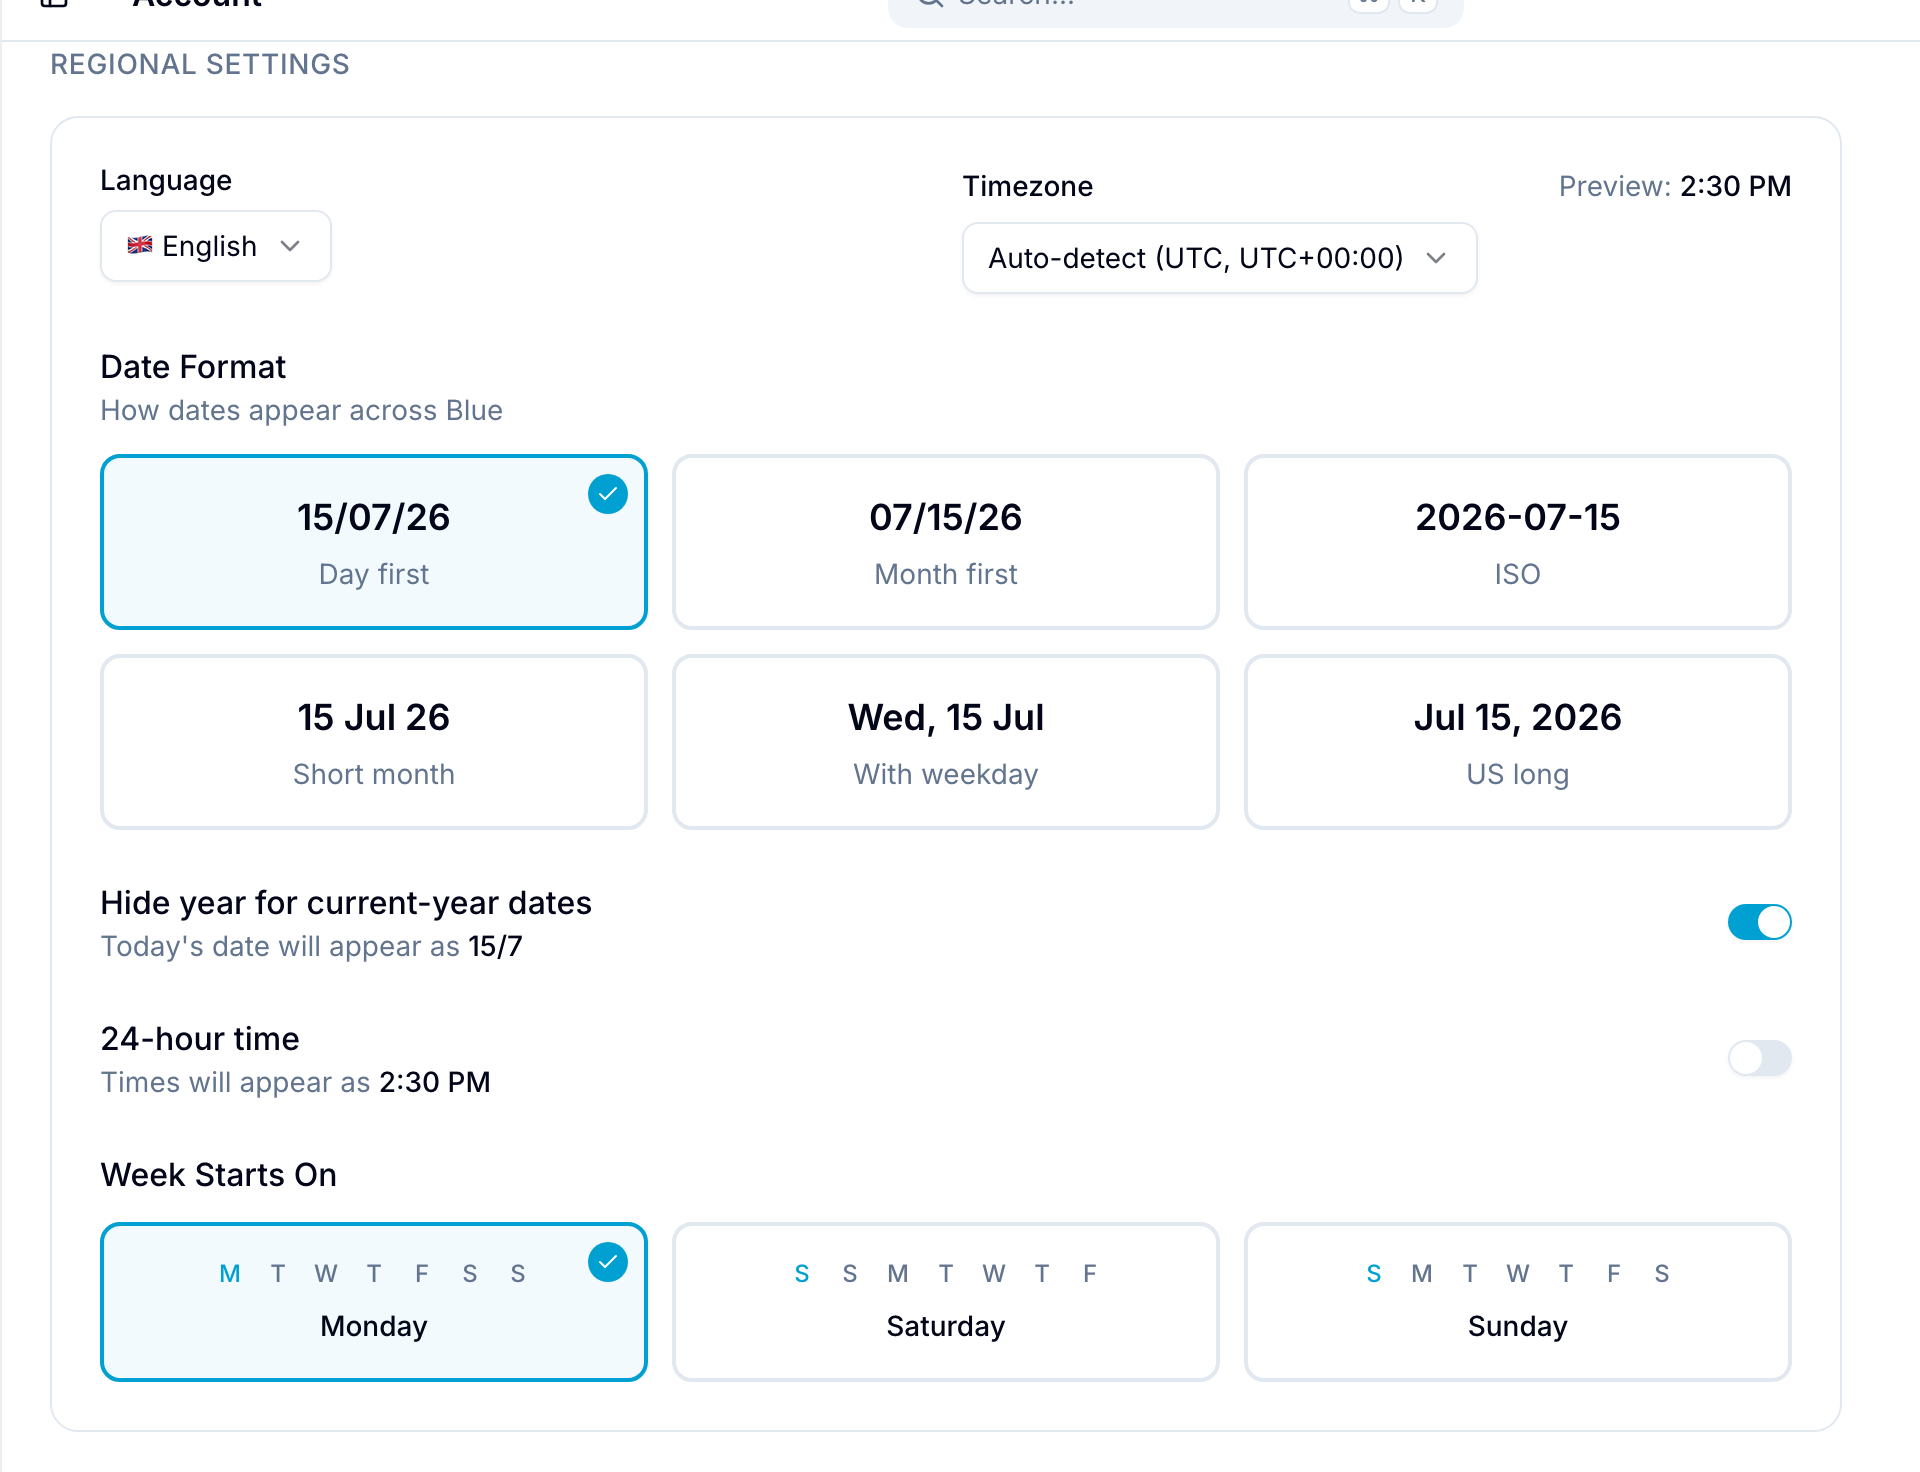Click the REGIONAL SETTINGS heading
1920x1472 pixels.
coord(200,64)
